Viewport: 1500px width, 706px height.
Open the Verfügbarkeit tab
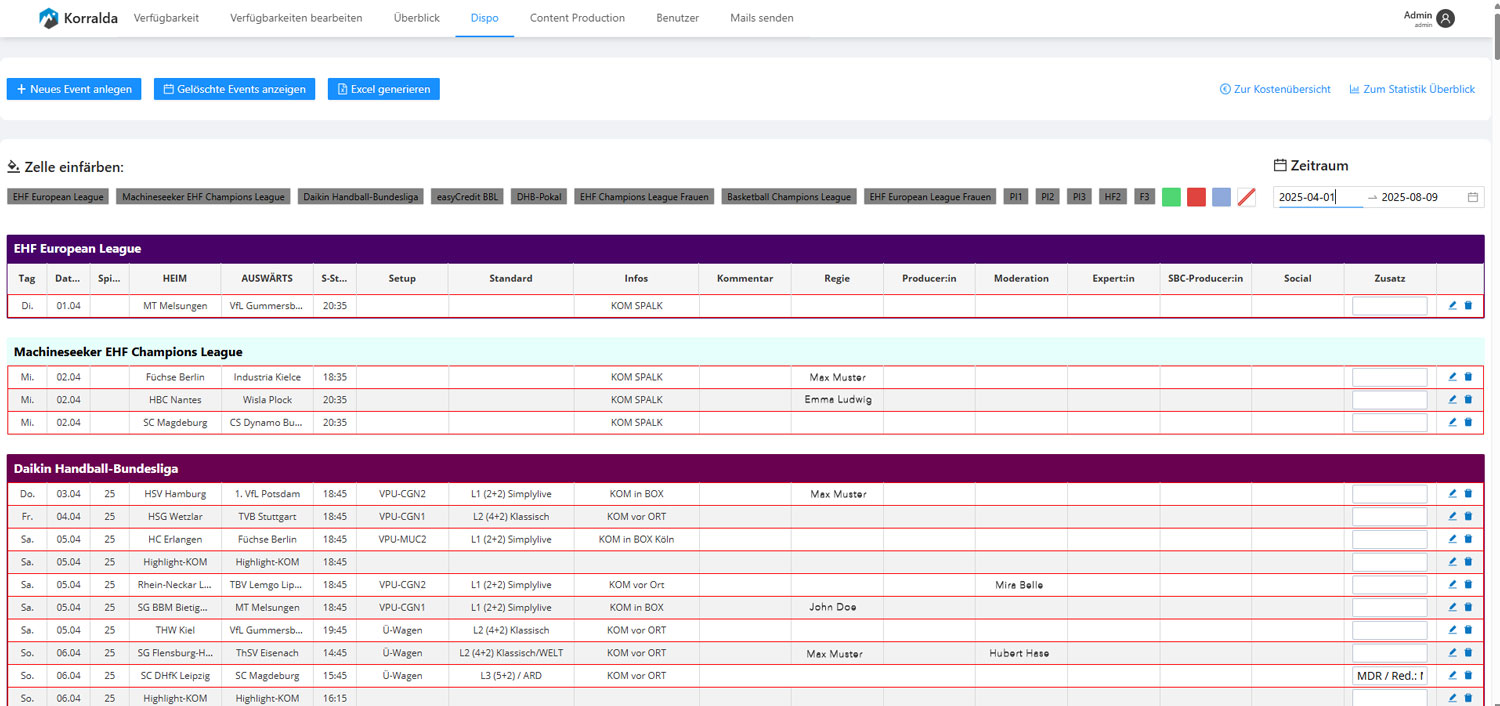pos(166,18)
